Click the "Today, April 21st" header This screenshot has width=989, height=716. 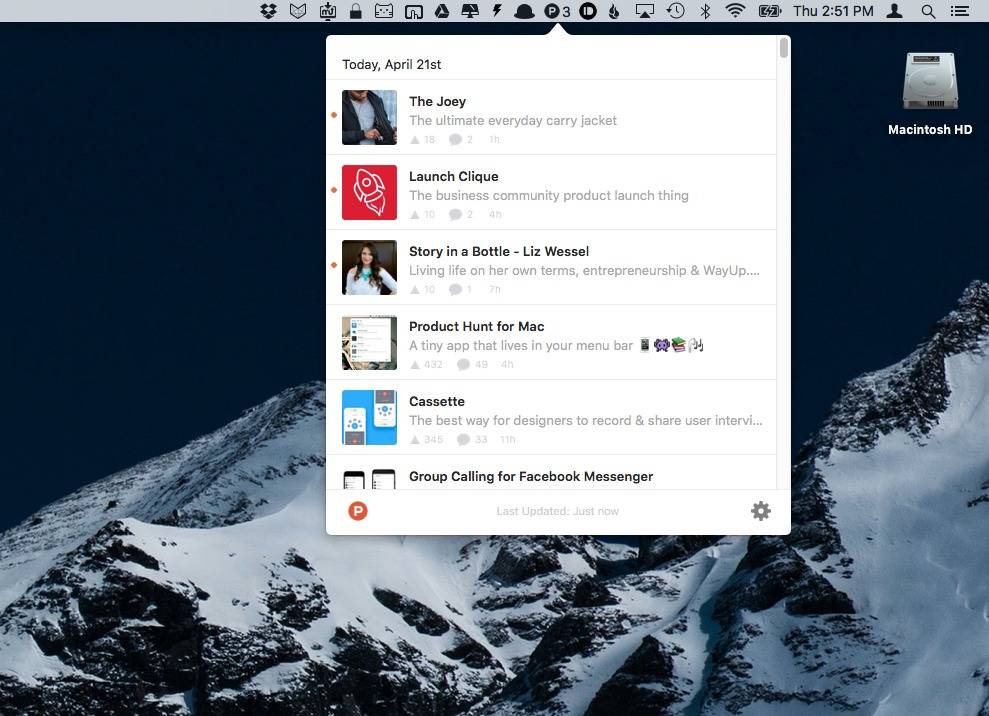click(392, 64)
